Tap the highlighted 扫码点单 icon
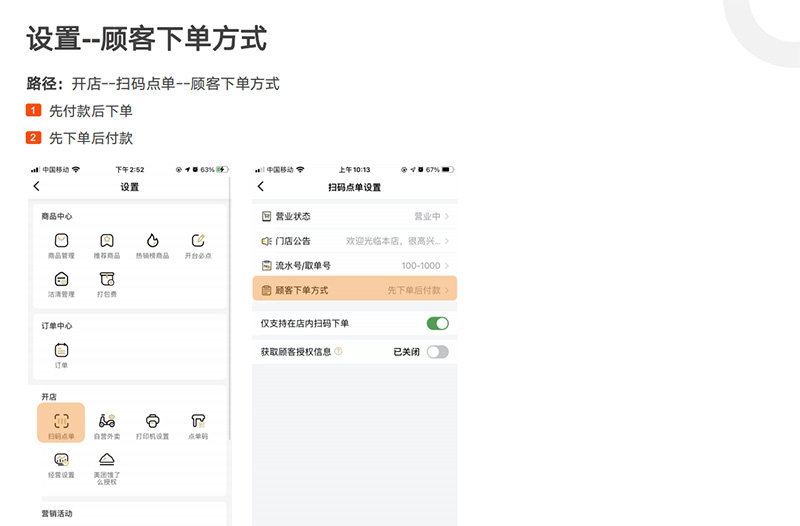This screenshot has width=800, height=526. pos(61,422)
